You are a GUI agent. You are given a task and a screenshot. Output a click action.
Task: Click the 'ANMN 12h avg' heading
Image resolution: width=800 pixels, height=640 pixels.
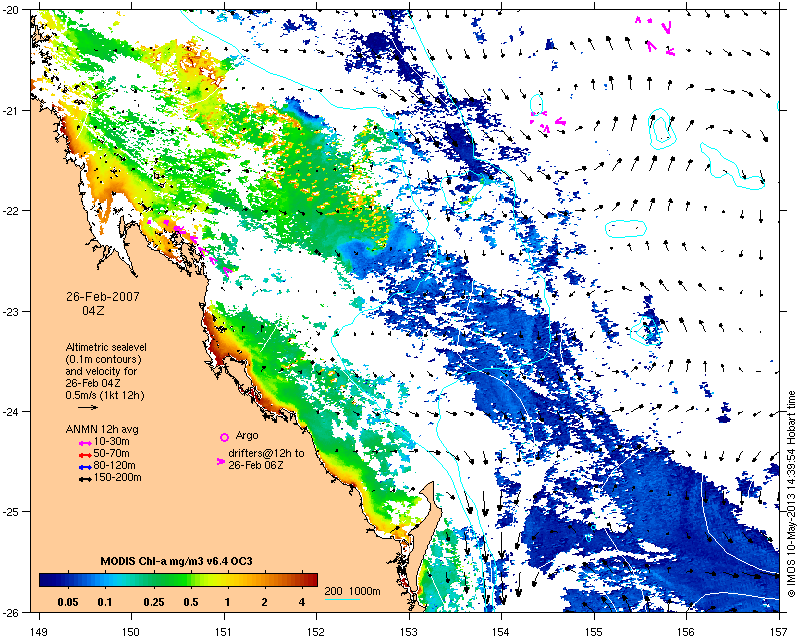[102, 429]
